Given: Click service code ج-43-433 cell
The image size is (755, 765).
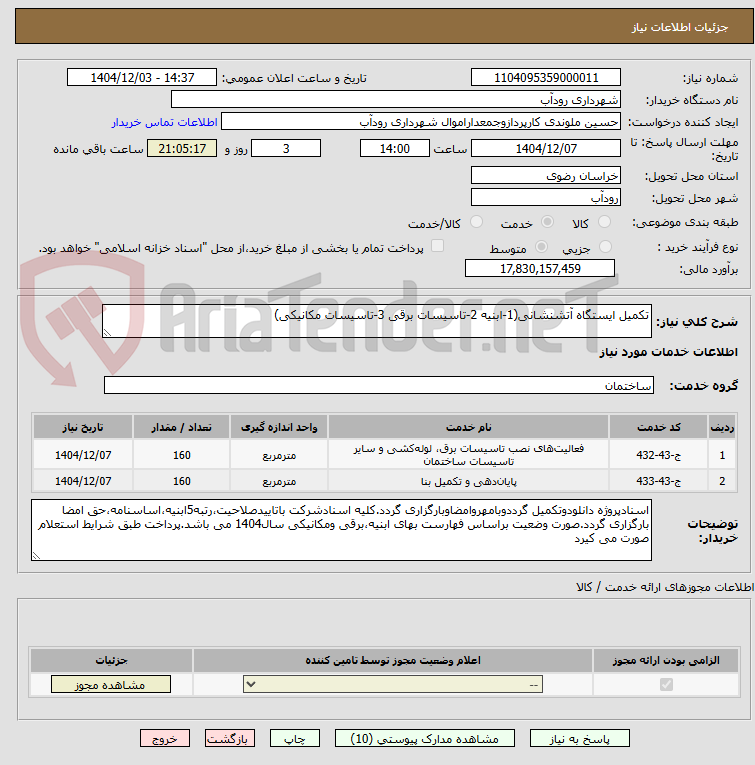Looking at the screenshot, I should [658, 481].
